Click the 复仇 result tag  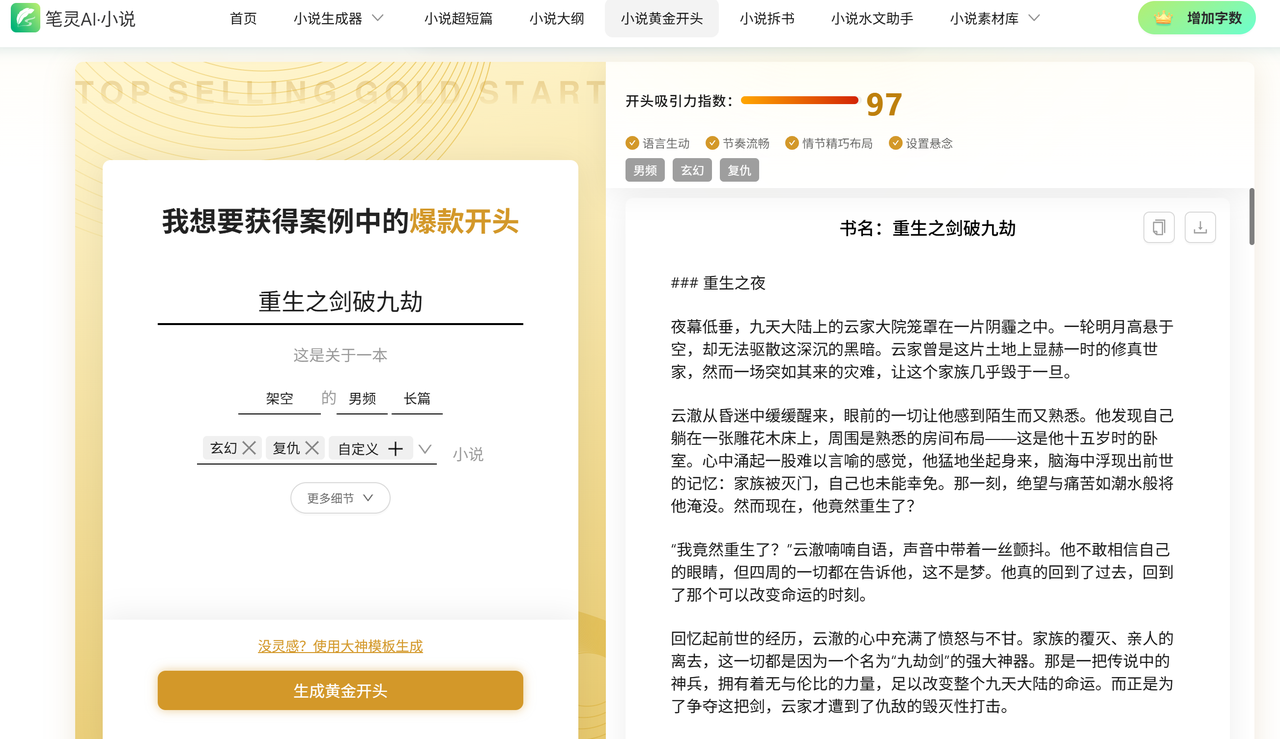pyautogui.click(x=739, y=170)
